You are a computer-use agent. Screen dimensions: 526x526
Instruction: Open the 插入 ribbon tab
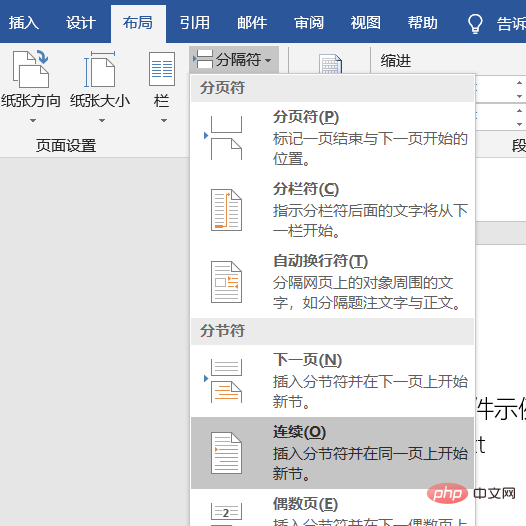(x=23, y=23)
